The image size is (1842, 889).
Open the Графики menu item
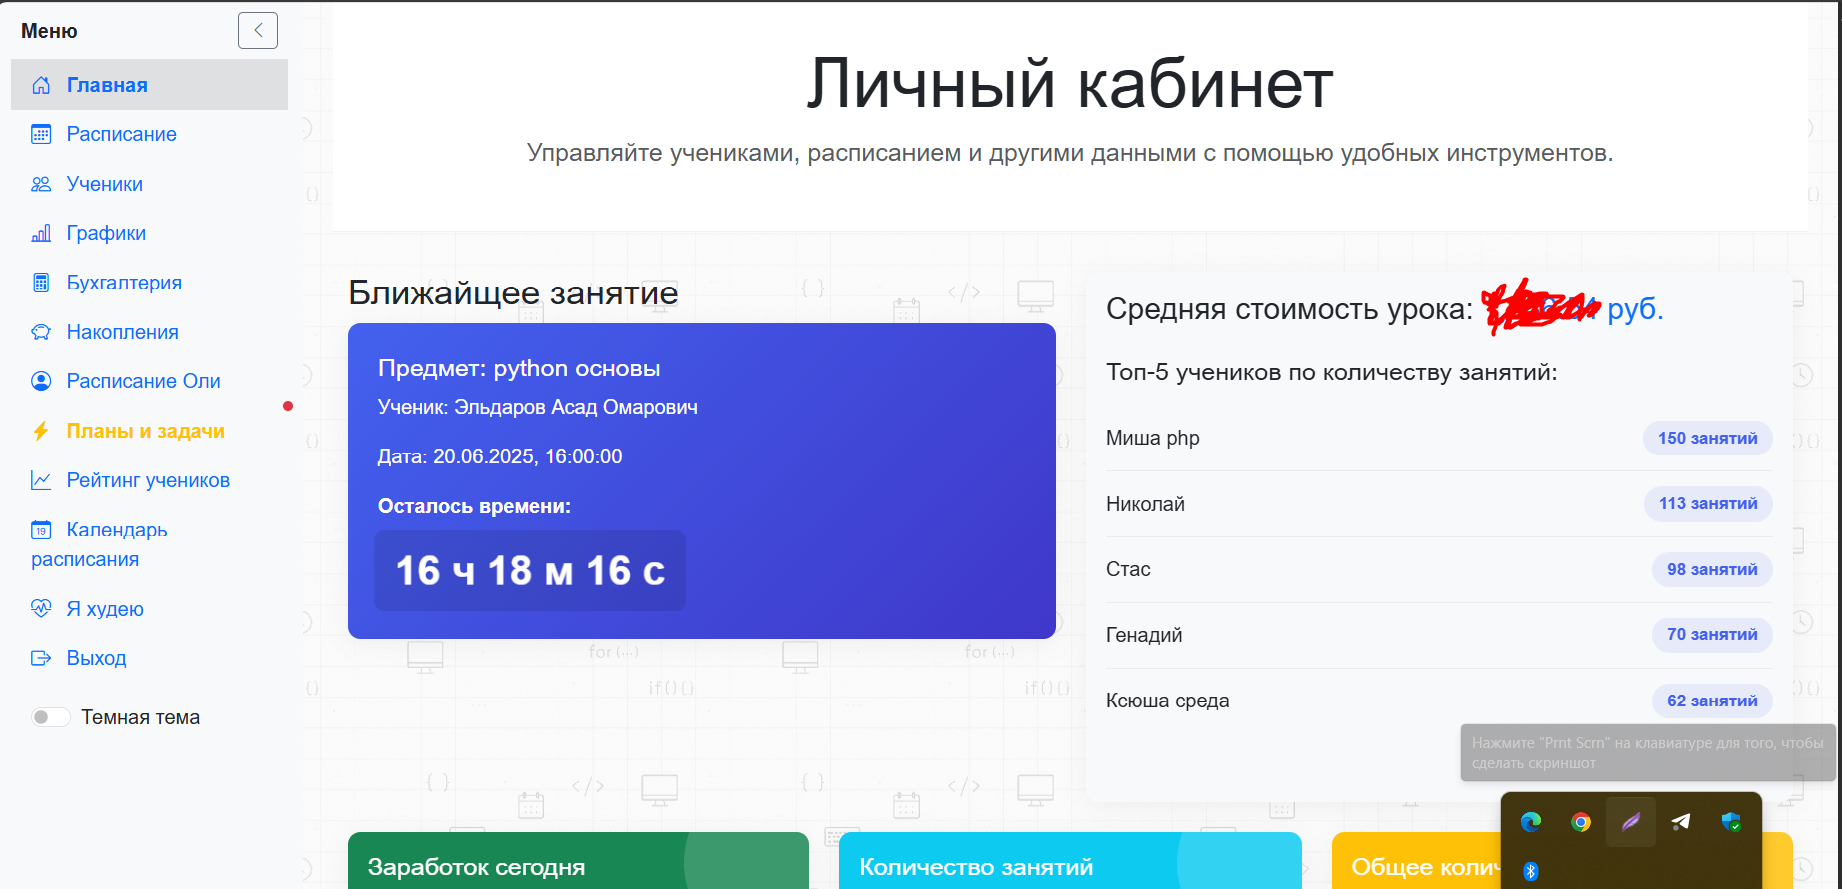(x=149, y=233)
